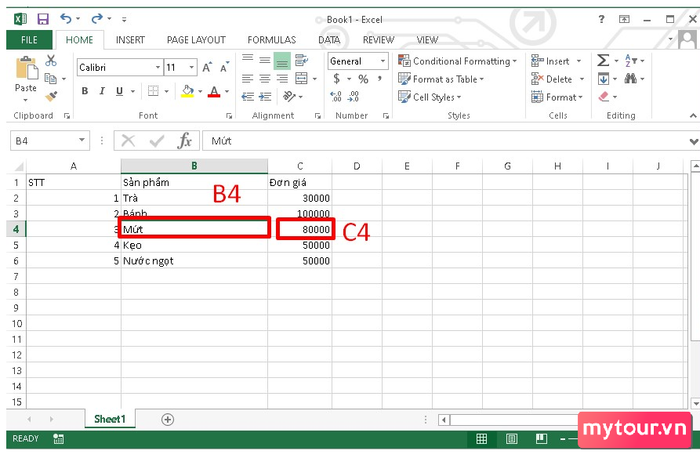Click the AutoSum sigma icon

[x=603, y=60]
